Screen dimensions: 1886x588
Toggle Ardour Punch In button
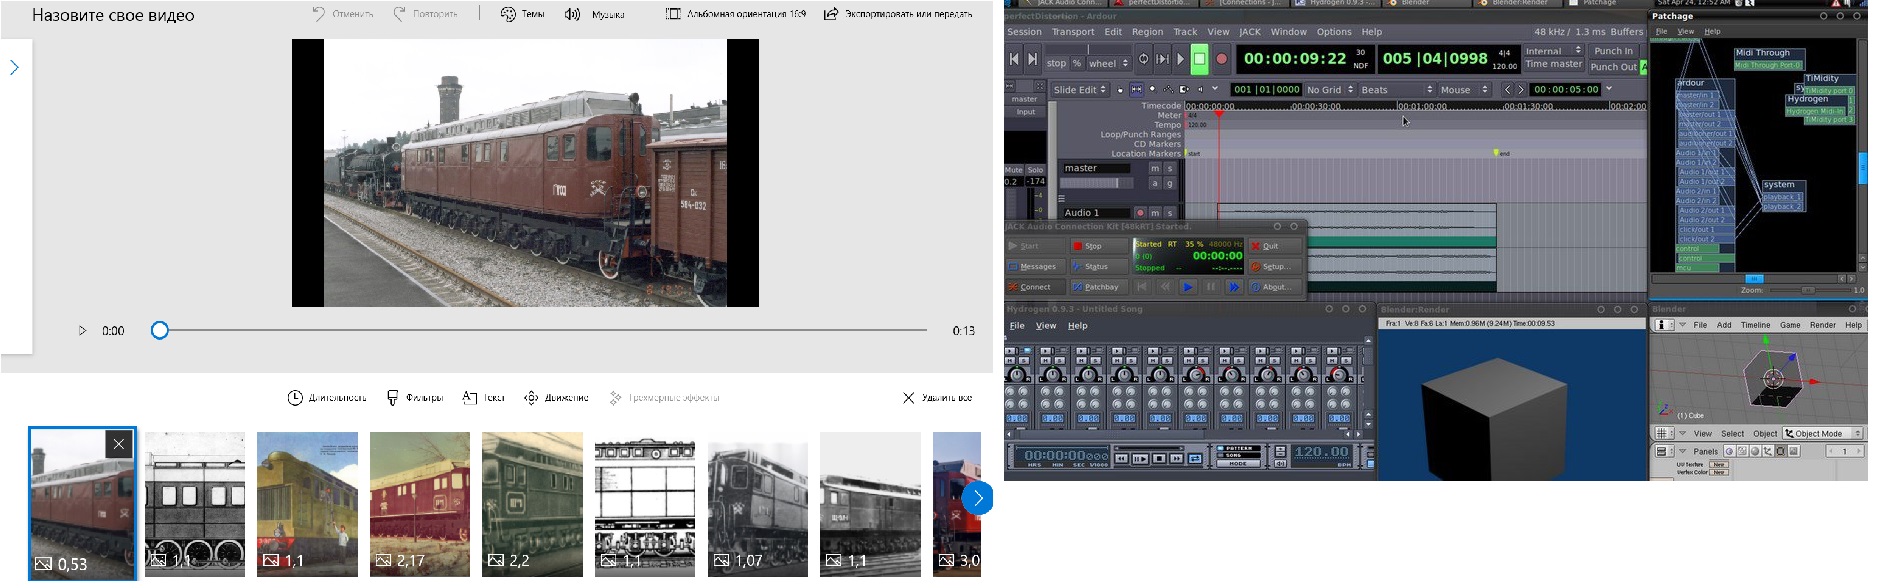1613,51
